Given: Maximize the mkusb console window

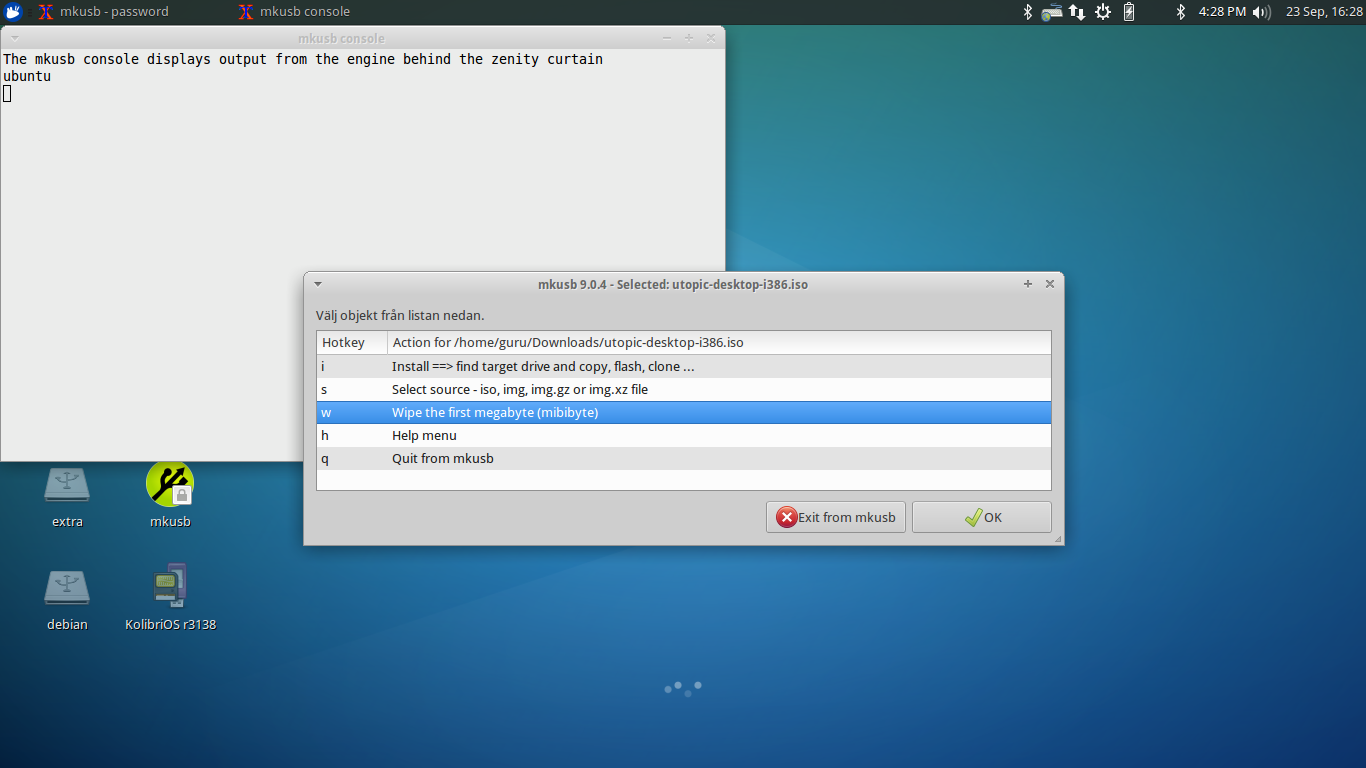Looking at the screenshot, I should coord(689,38).
